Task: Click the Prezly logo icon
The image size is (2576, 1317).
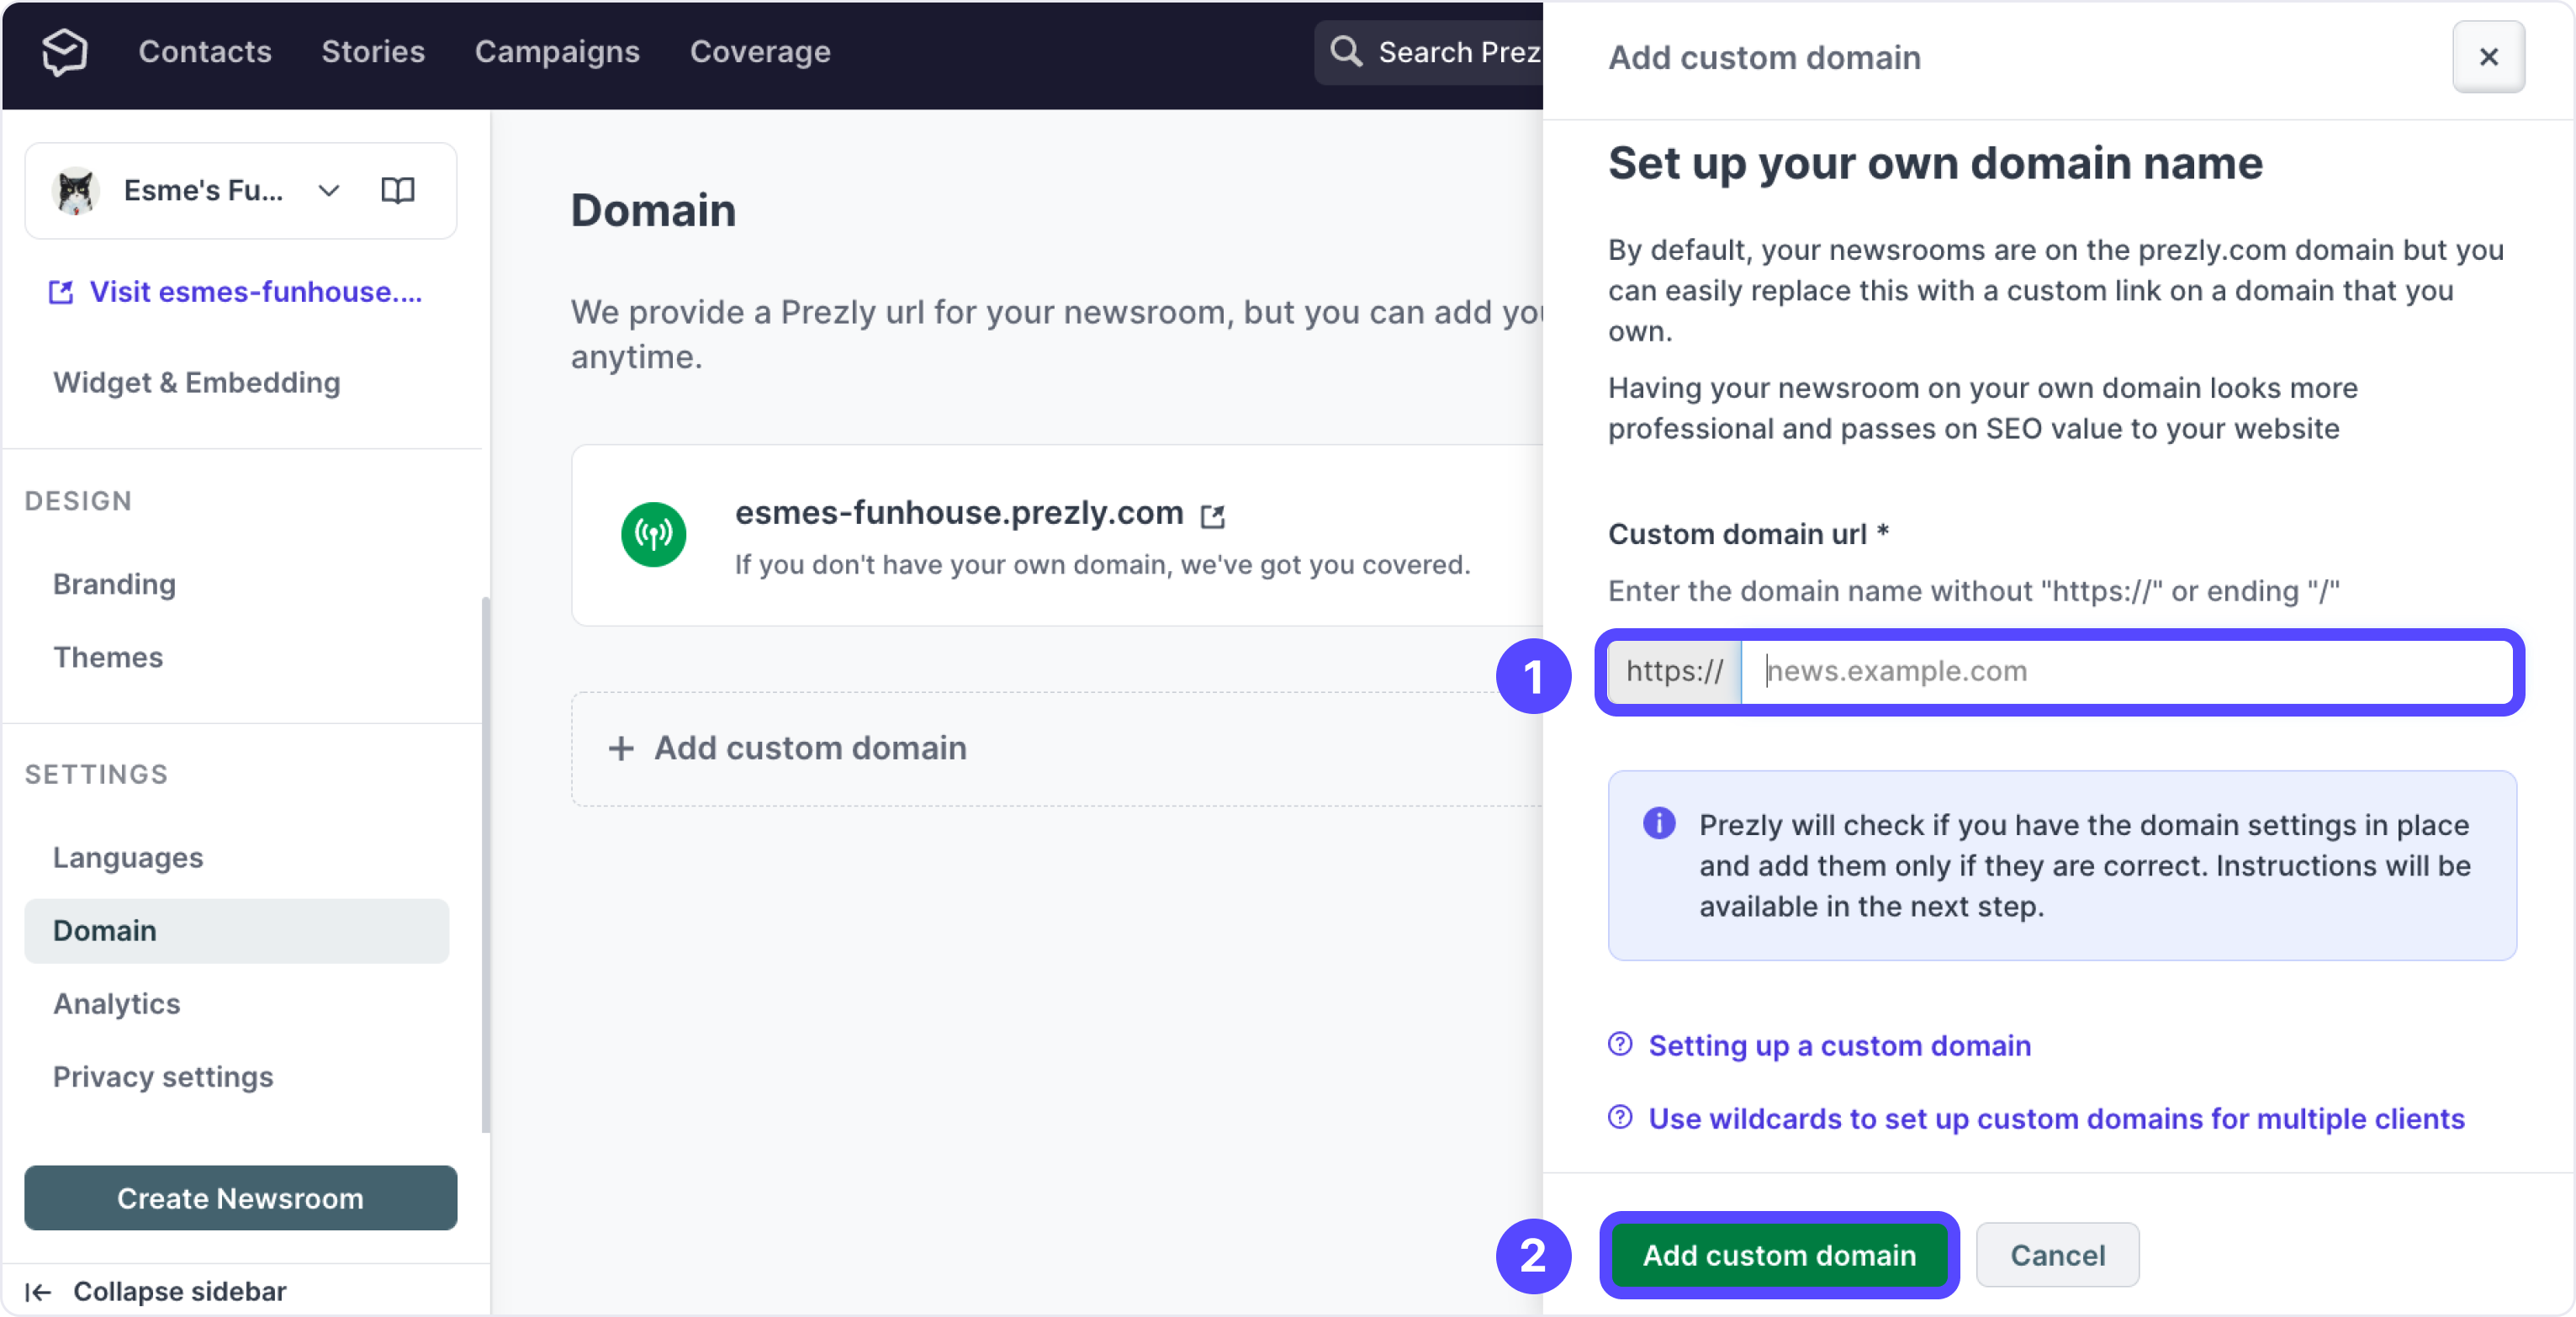Action: 65,51
